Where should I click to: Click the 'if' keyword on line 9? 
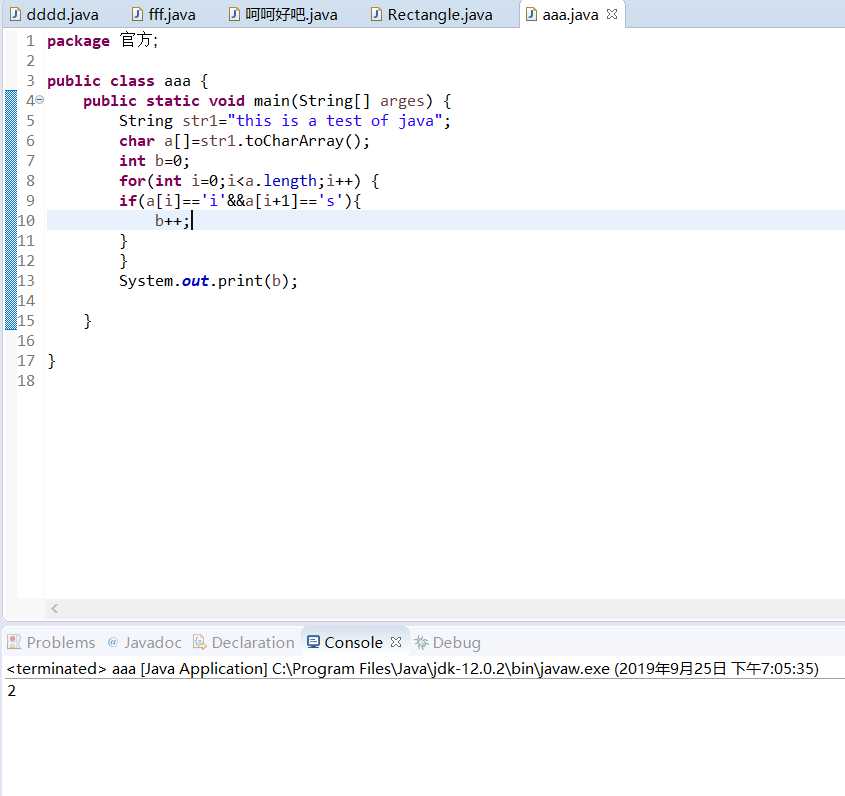point(128,201)
